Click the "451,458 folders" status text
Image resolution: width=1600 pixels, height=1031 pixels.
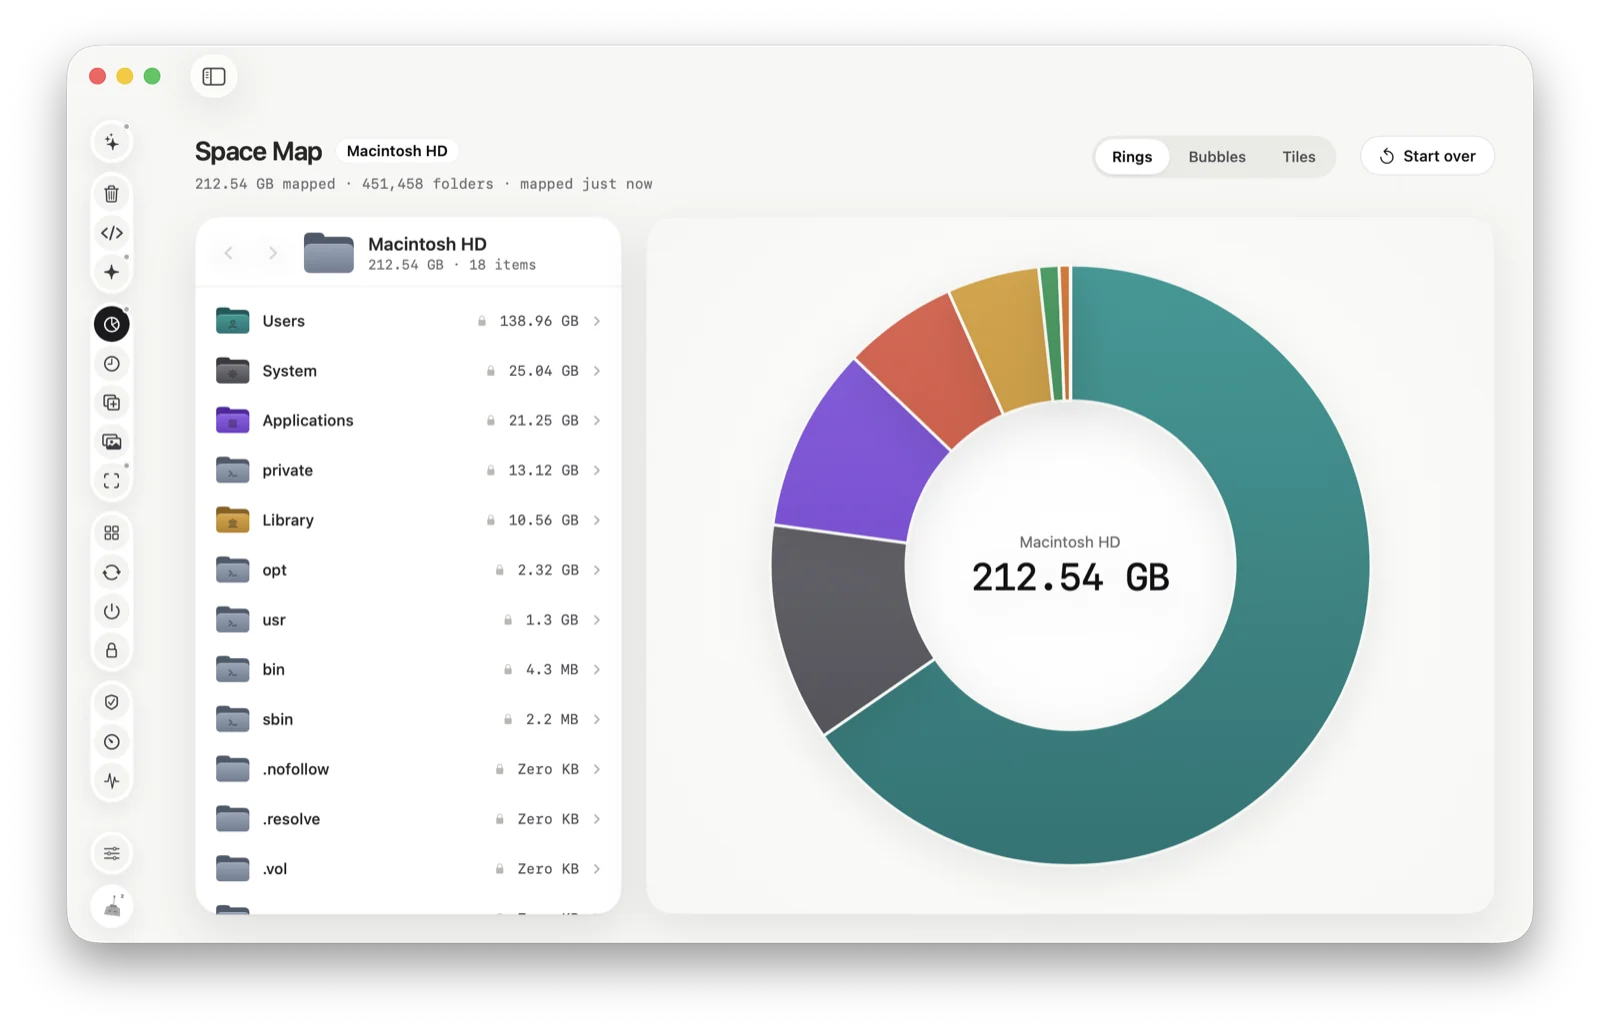coord(428,184)
